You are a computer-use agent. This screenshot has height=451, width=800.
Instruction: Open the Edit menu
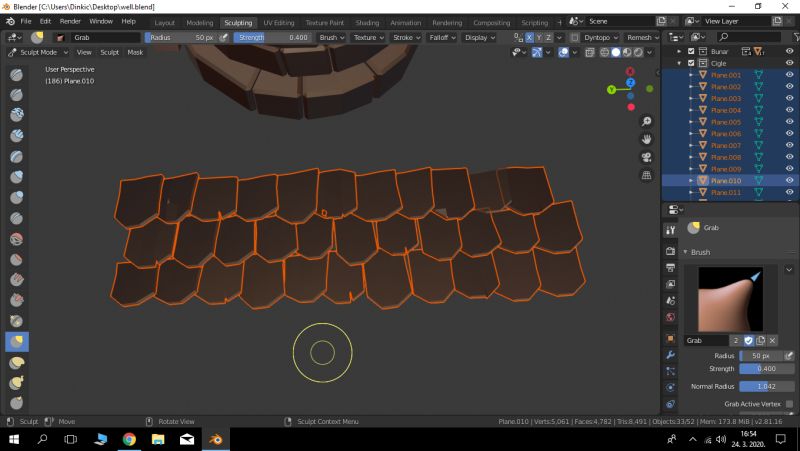(x=45, y=21)
